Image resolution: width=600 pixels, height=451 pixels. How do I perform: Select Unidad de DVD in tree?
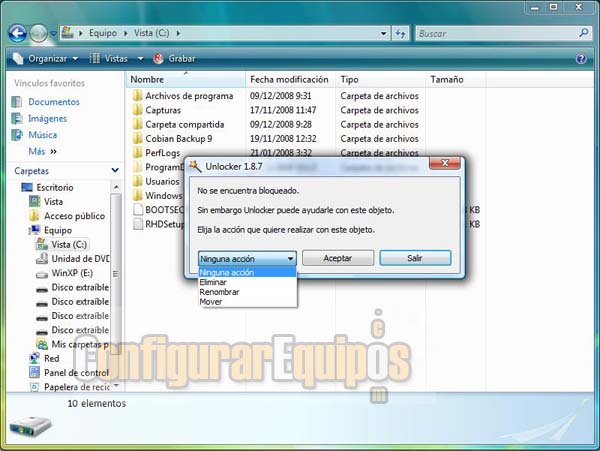[x=80, y=259]
